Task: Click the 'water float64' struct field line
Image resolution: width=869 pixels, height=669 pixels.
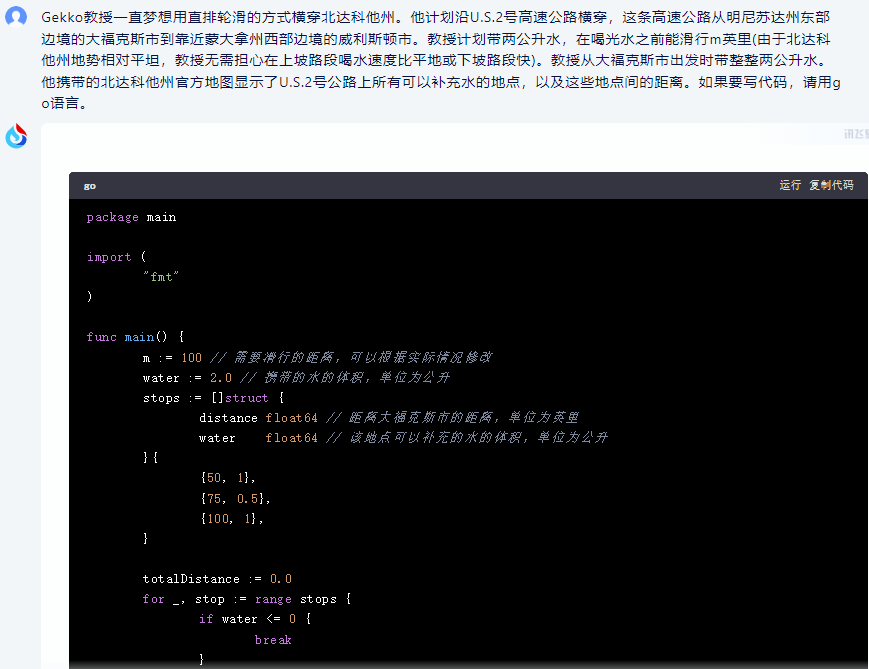Action: pos(403,438)
